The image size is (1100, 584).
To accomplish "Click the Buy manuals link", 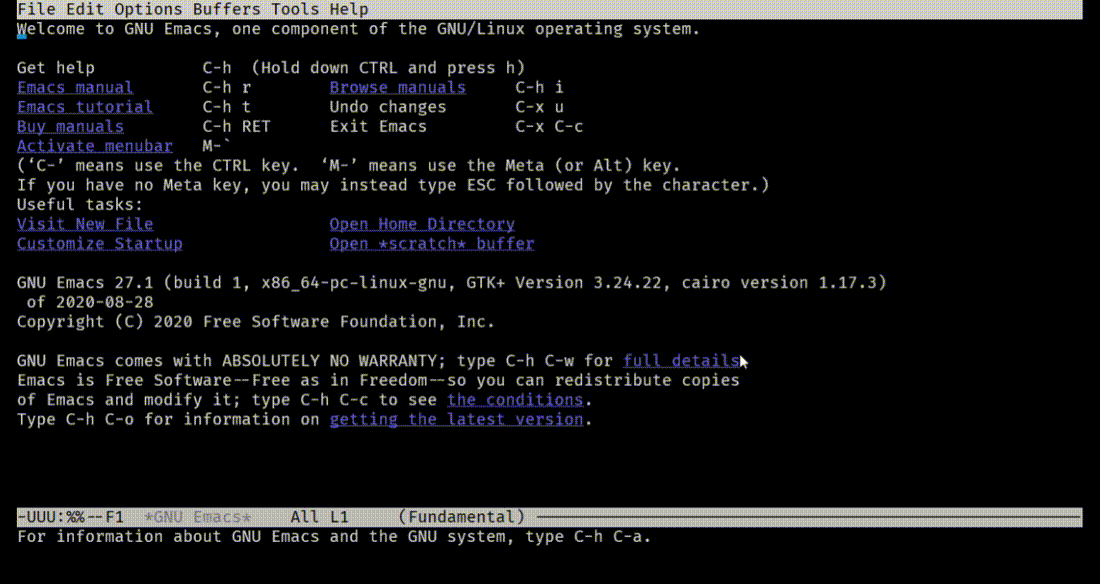I will 70,126.
